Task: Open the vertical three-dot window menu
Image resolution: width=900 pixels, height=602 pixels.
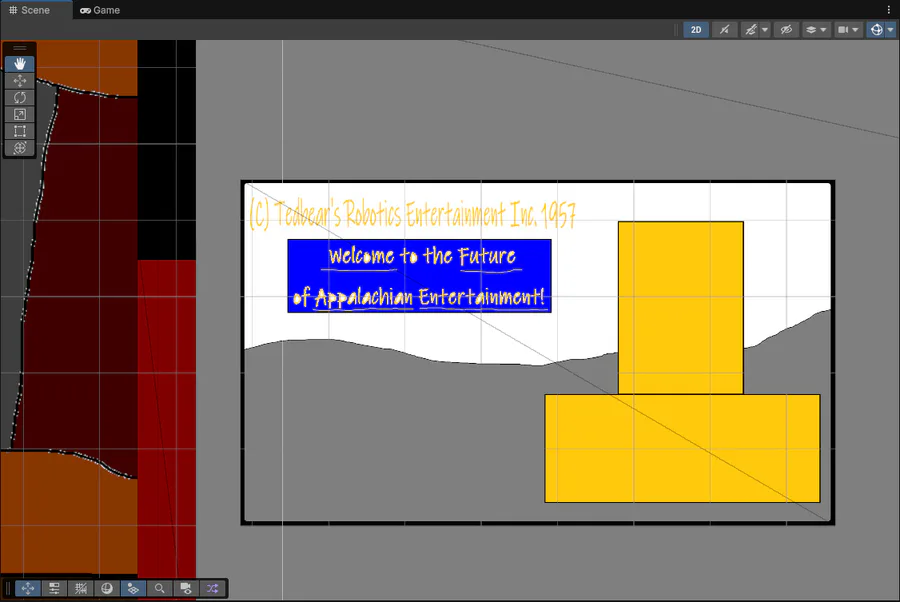Action: 889,10
